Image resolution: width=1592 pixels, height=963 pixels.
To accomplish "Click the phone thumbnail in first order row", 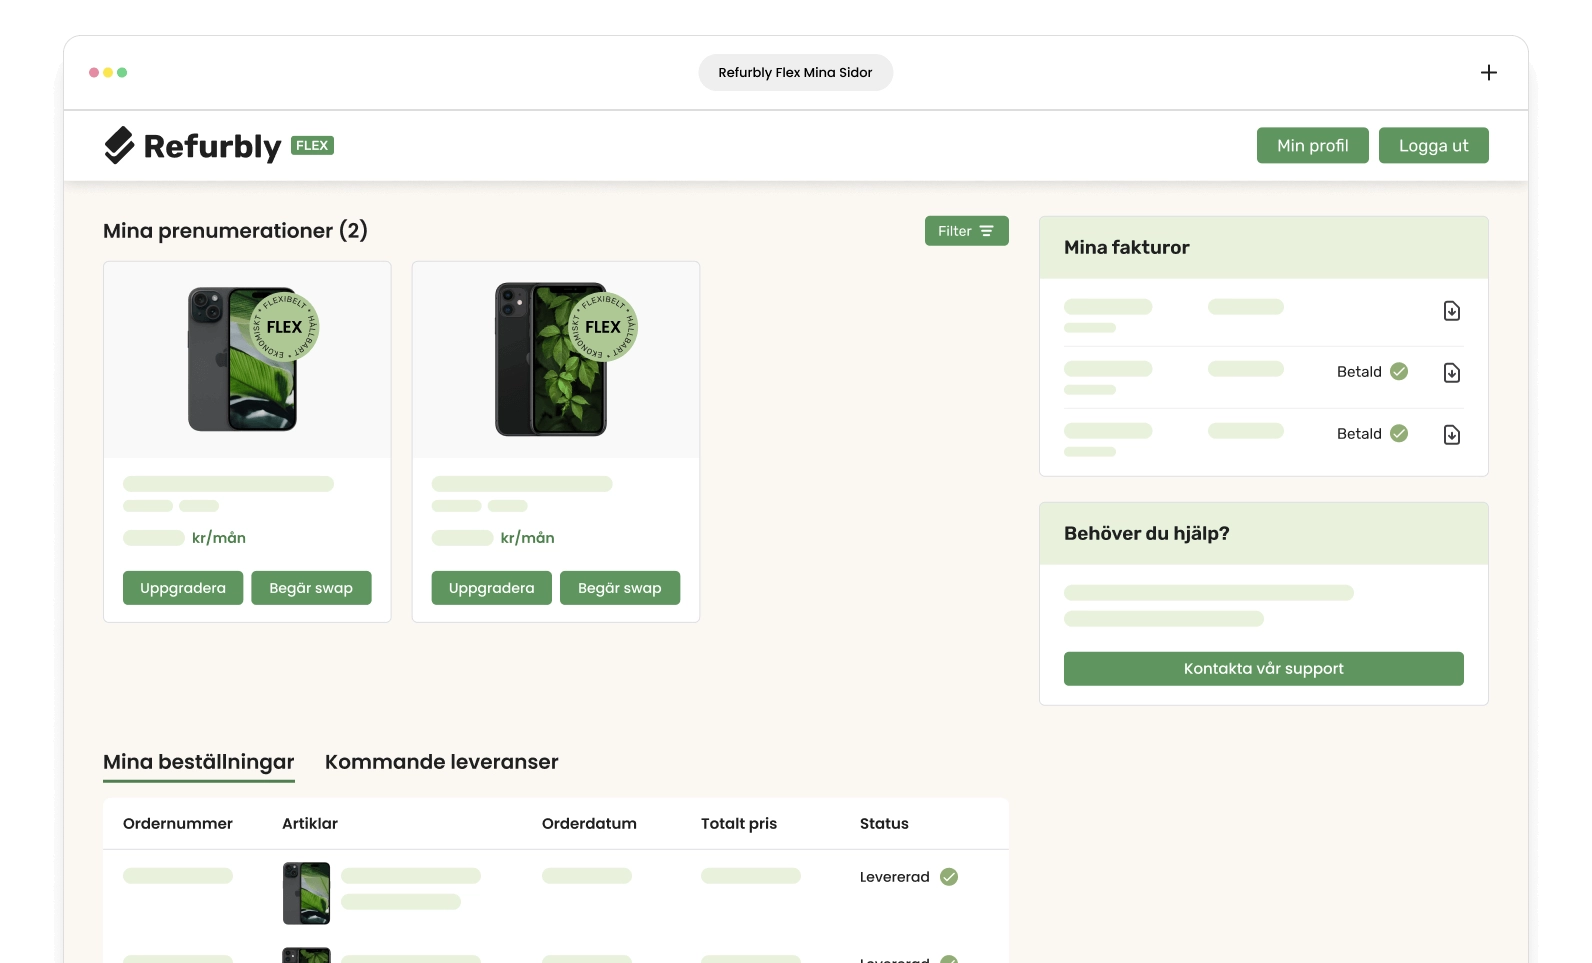I will click(306, 893).
